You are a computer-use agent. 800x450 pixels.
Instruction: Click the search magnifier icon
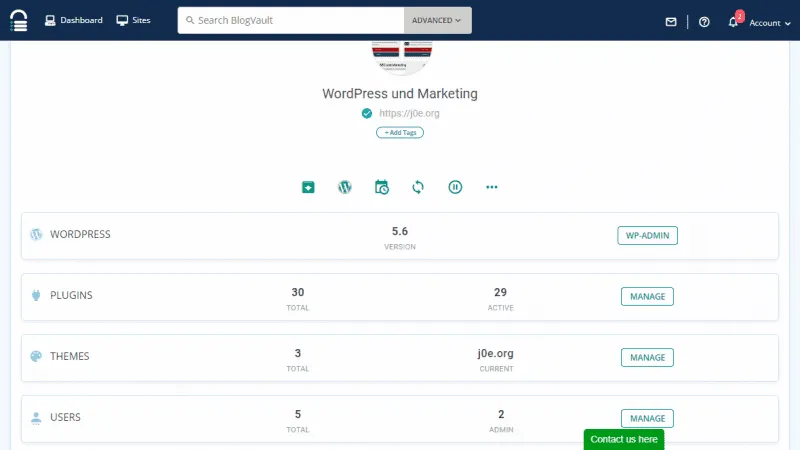click(x=190, y=20)
